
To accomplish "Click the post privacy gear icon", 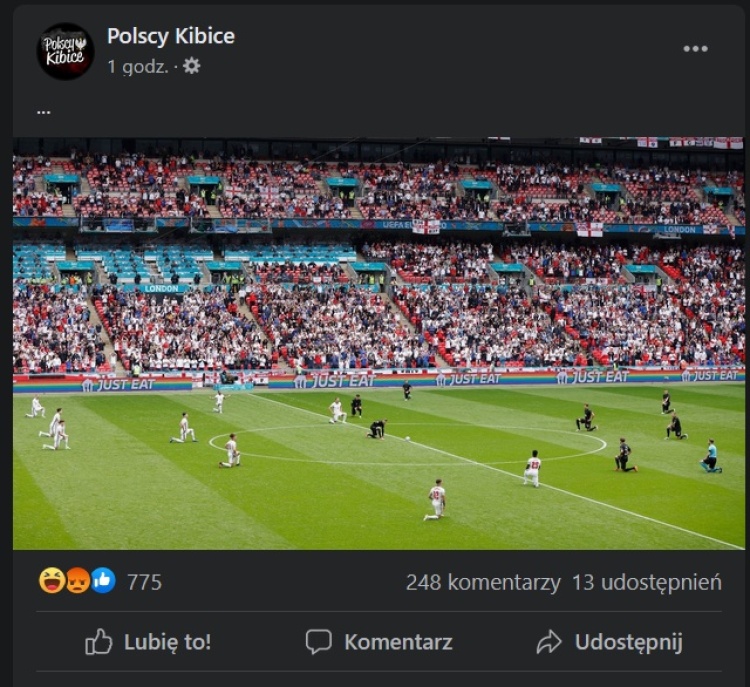I will coord(192,66).
